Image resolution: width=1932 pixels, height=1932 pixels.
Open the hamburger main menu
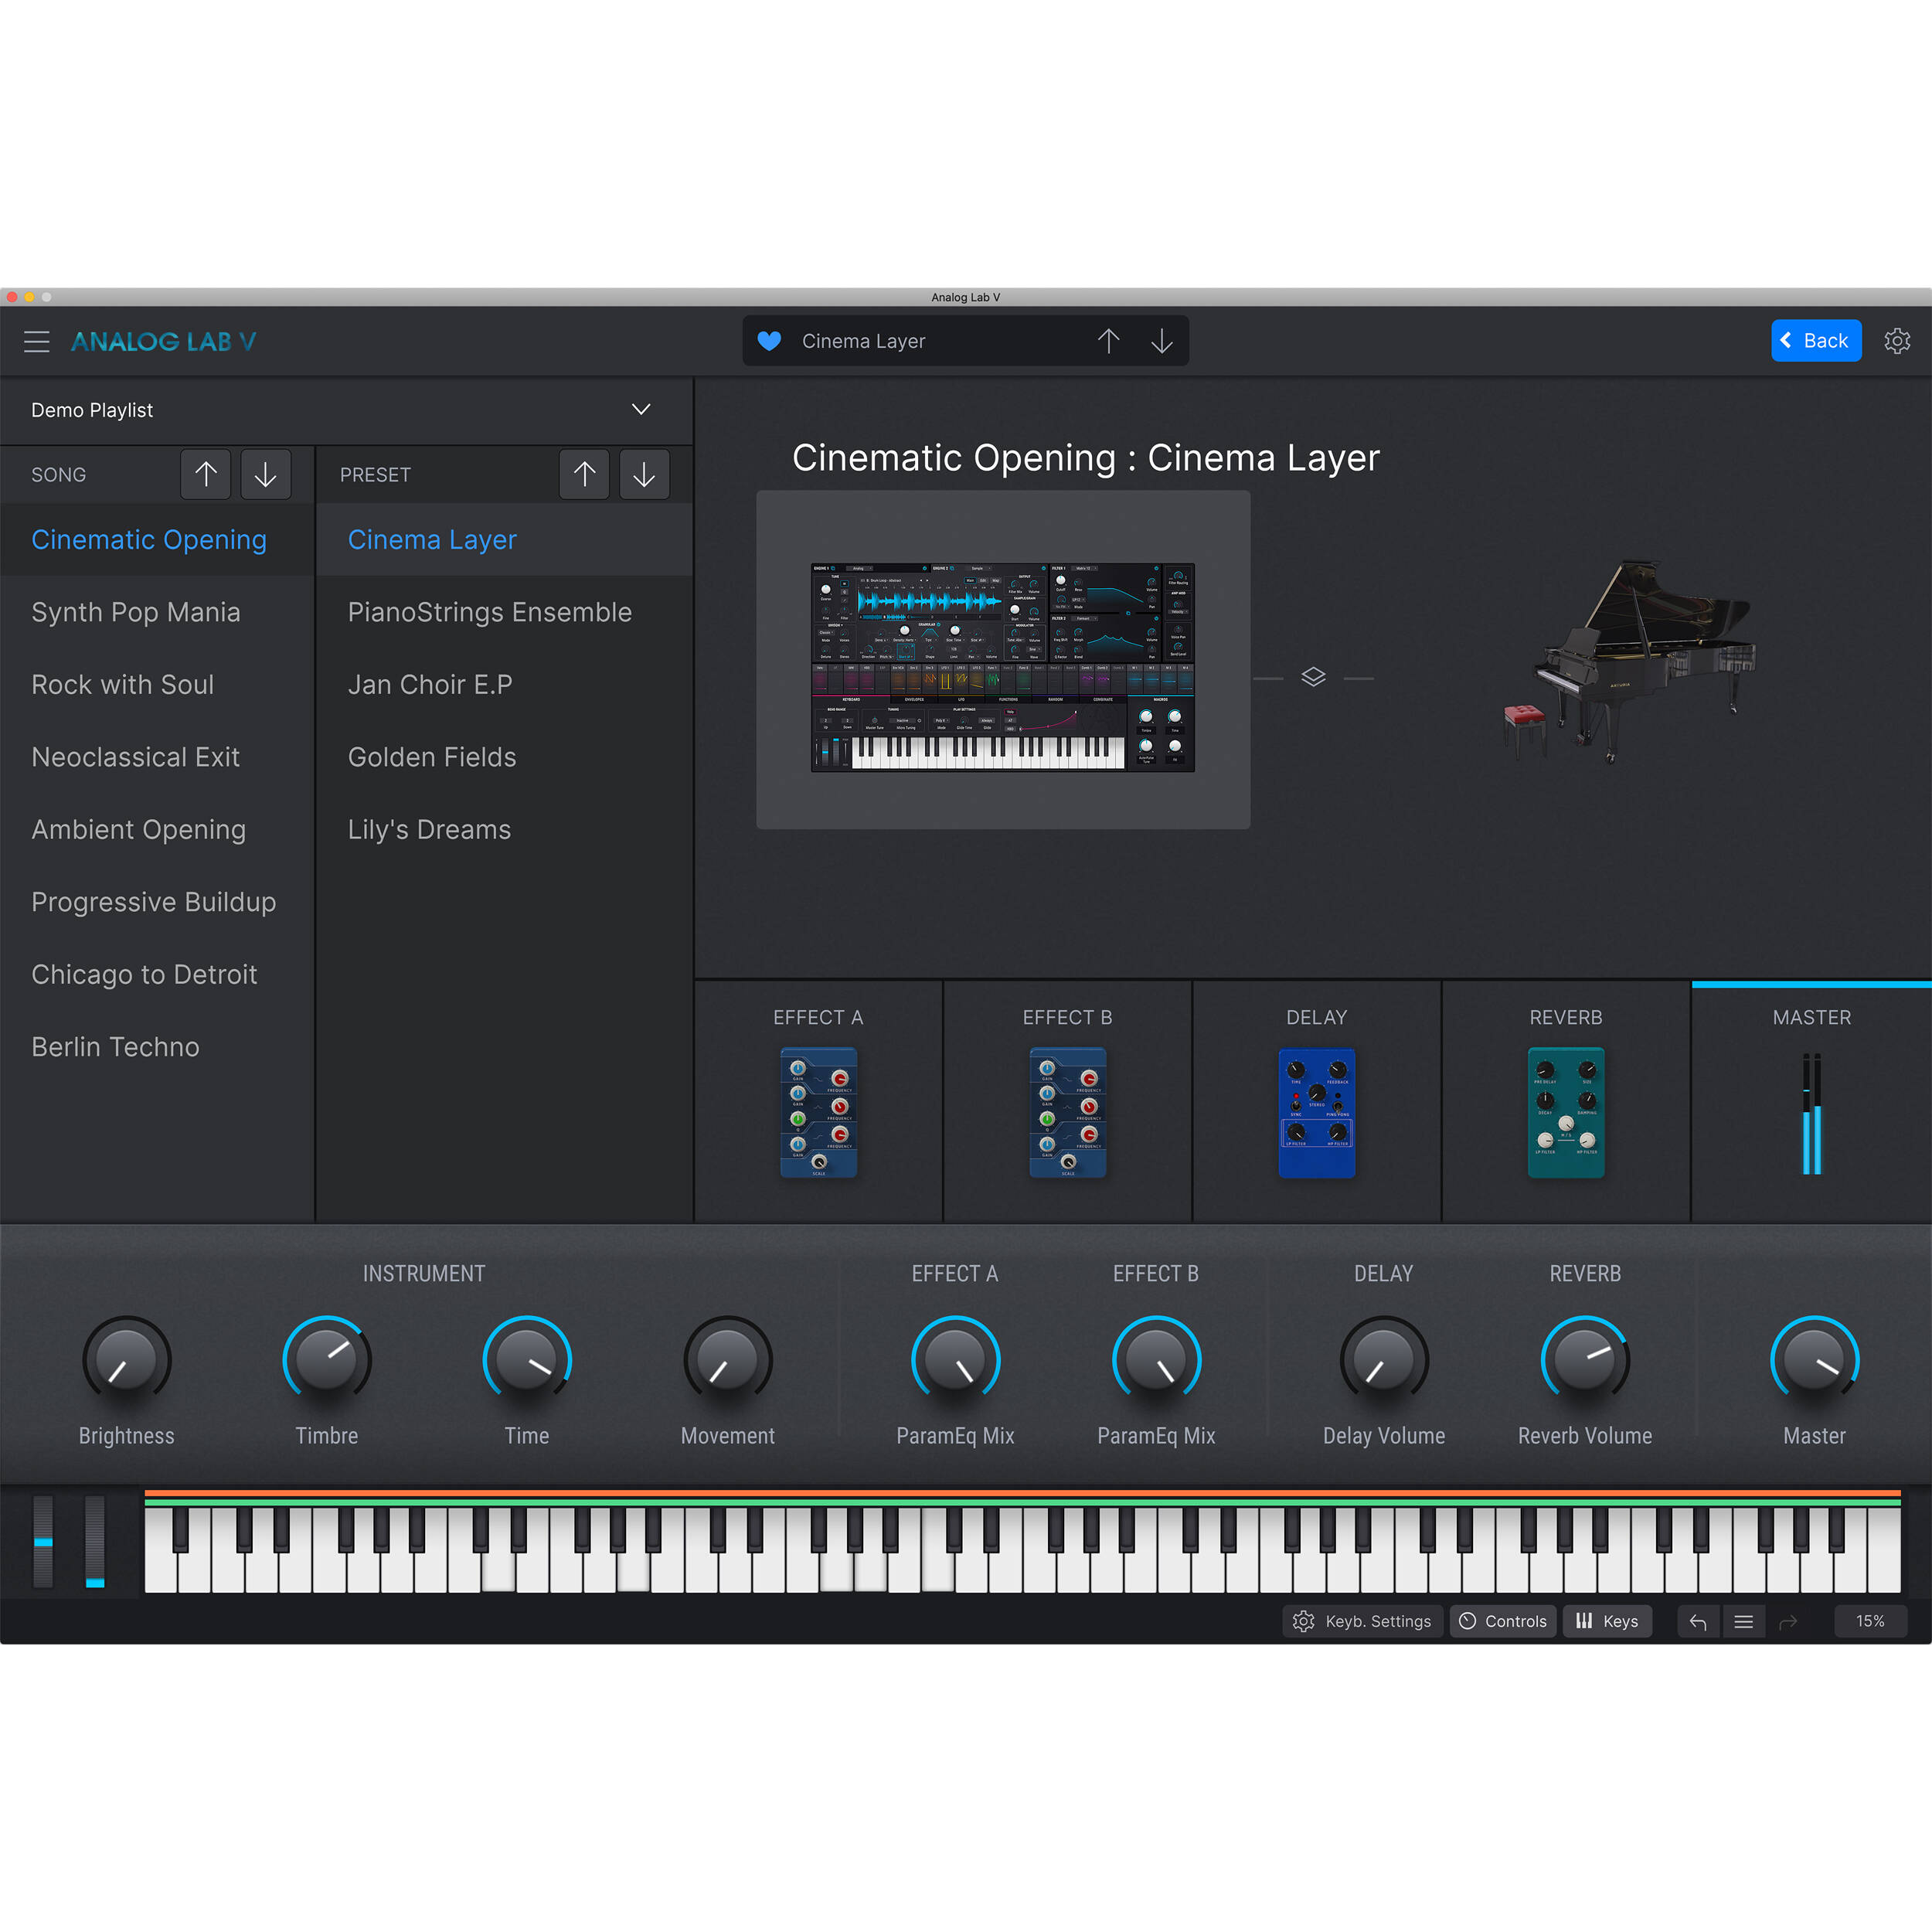click(x=37, y=341)
